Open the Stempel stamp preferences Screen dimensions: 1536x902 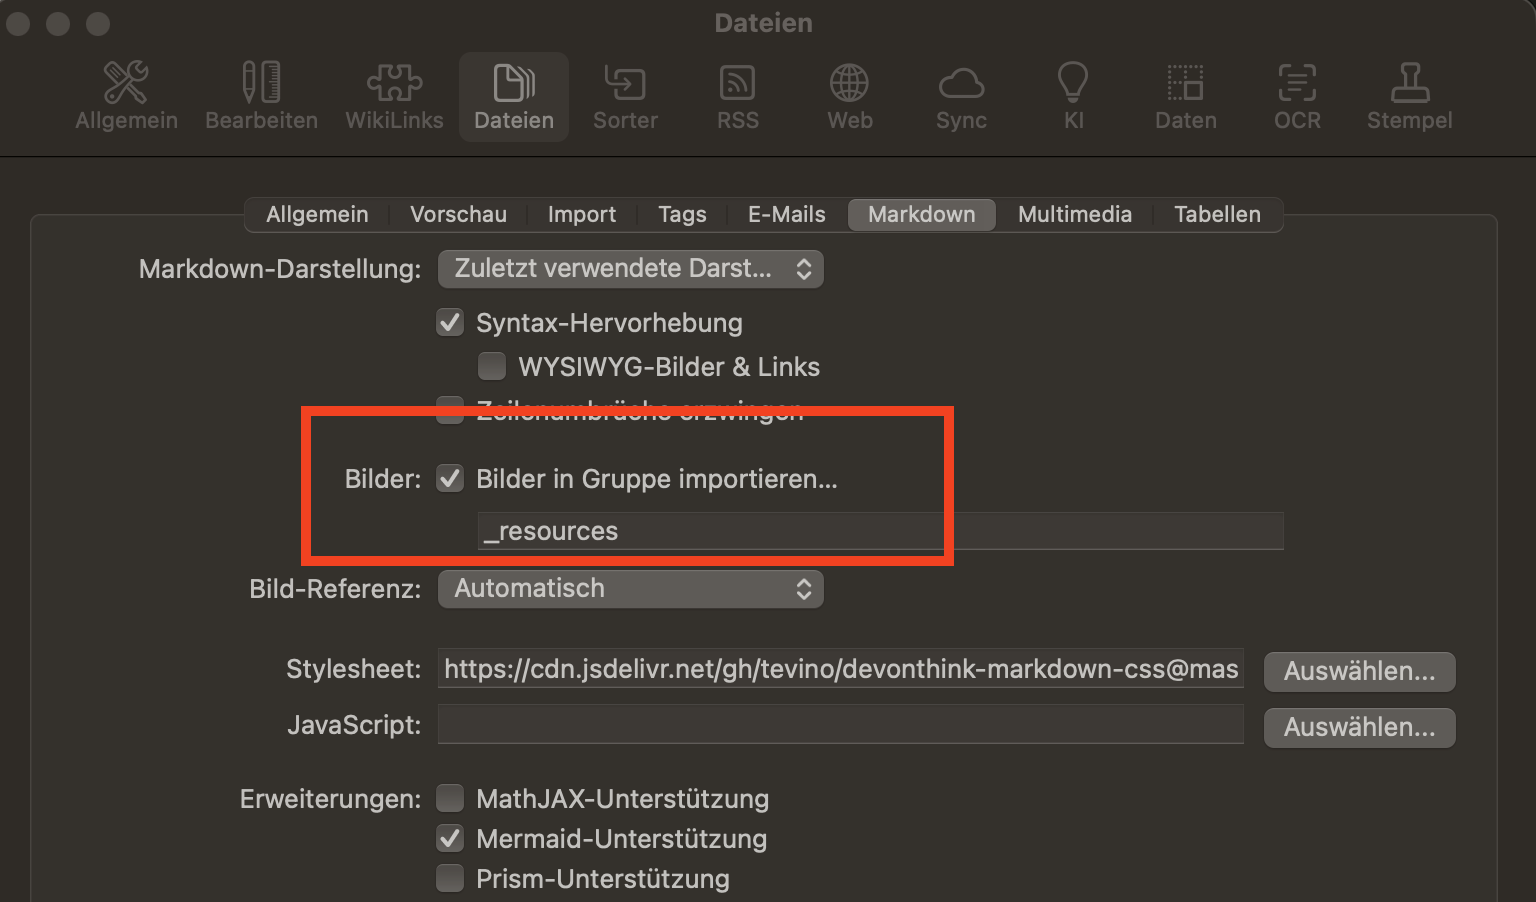[x=1409, y=96]
